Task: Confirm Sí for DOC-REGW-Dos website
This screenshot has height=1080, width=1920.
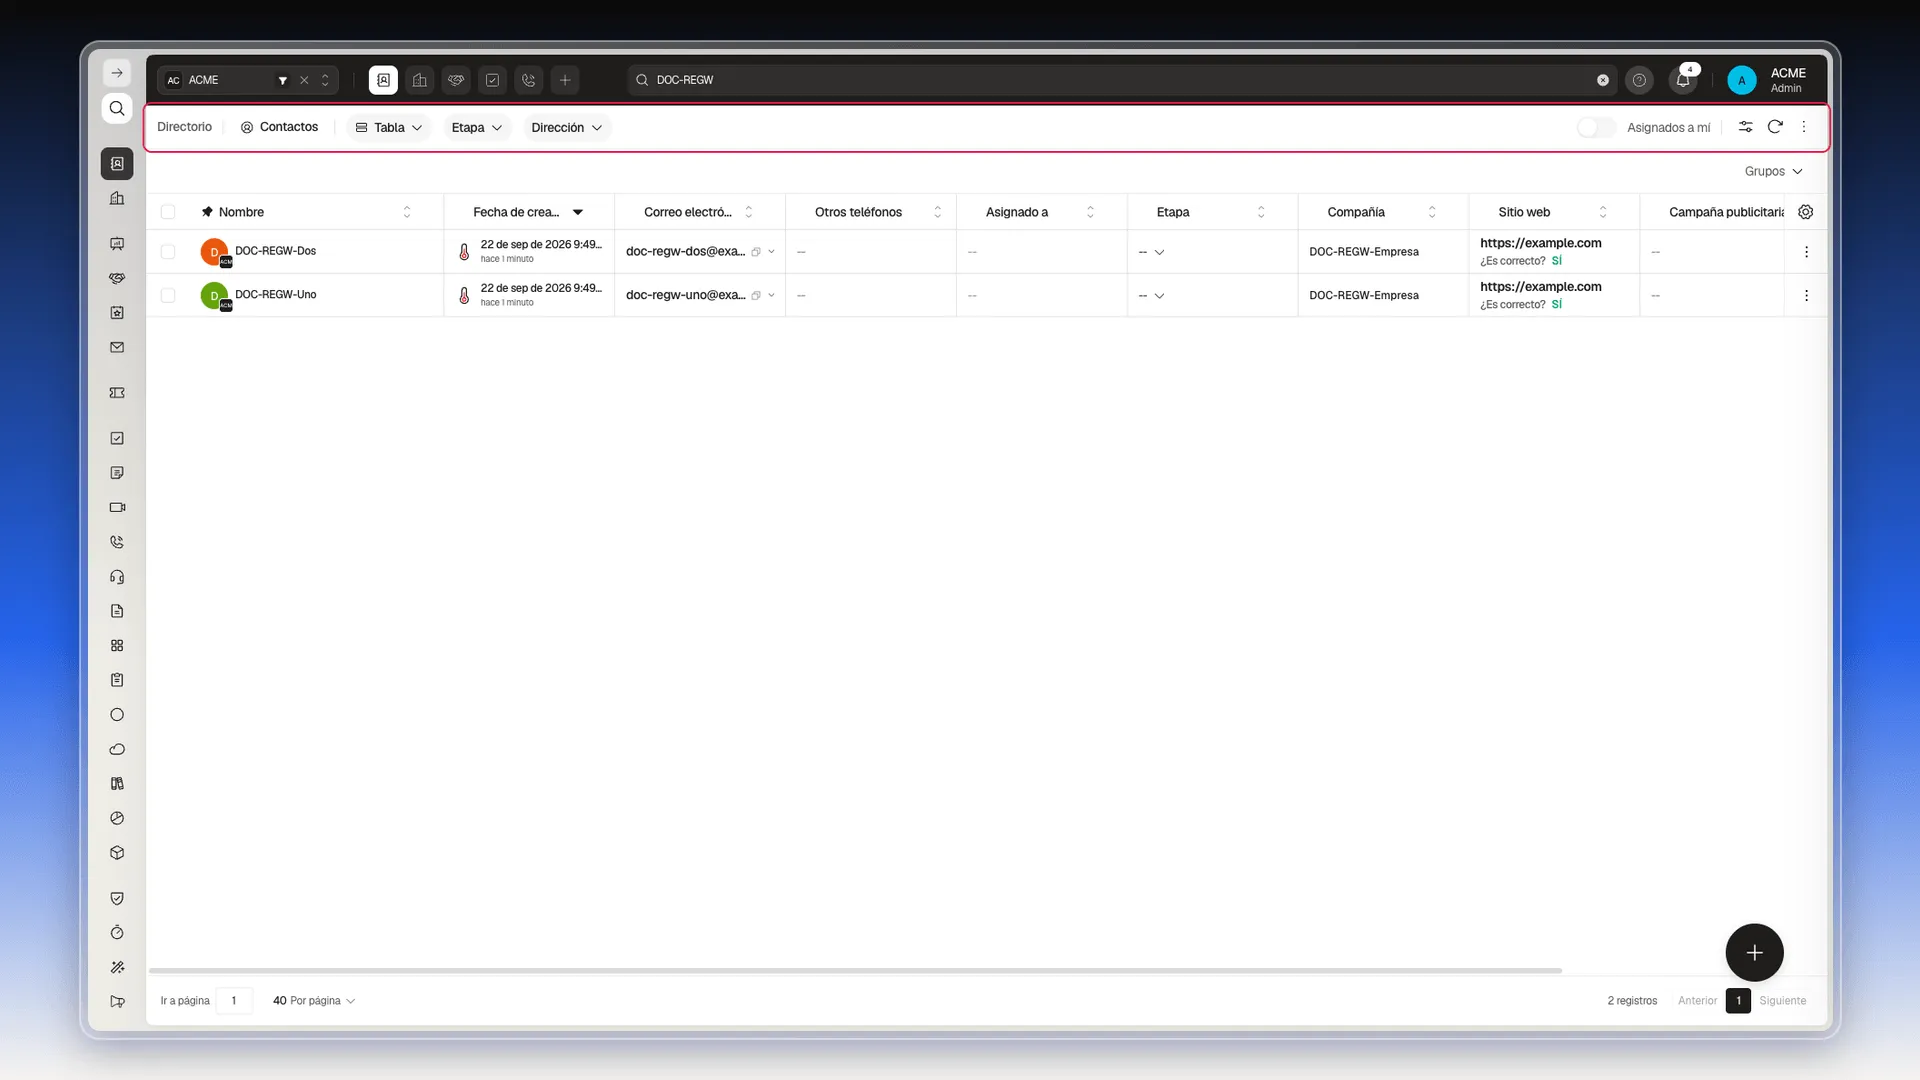Action: (x=1556, y=261)
